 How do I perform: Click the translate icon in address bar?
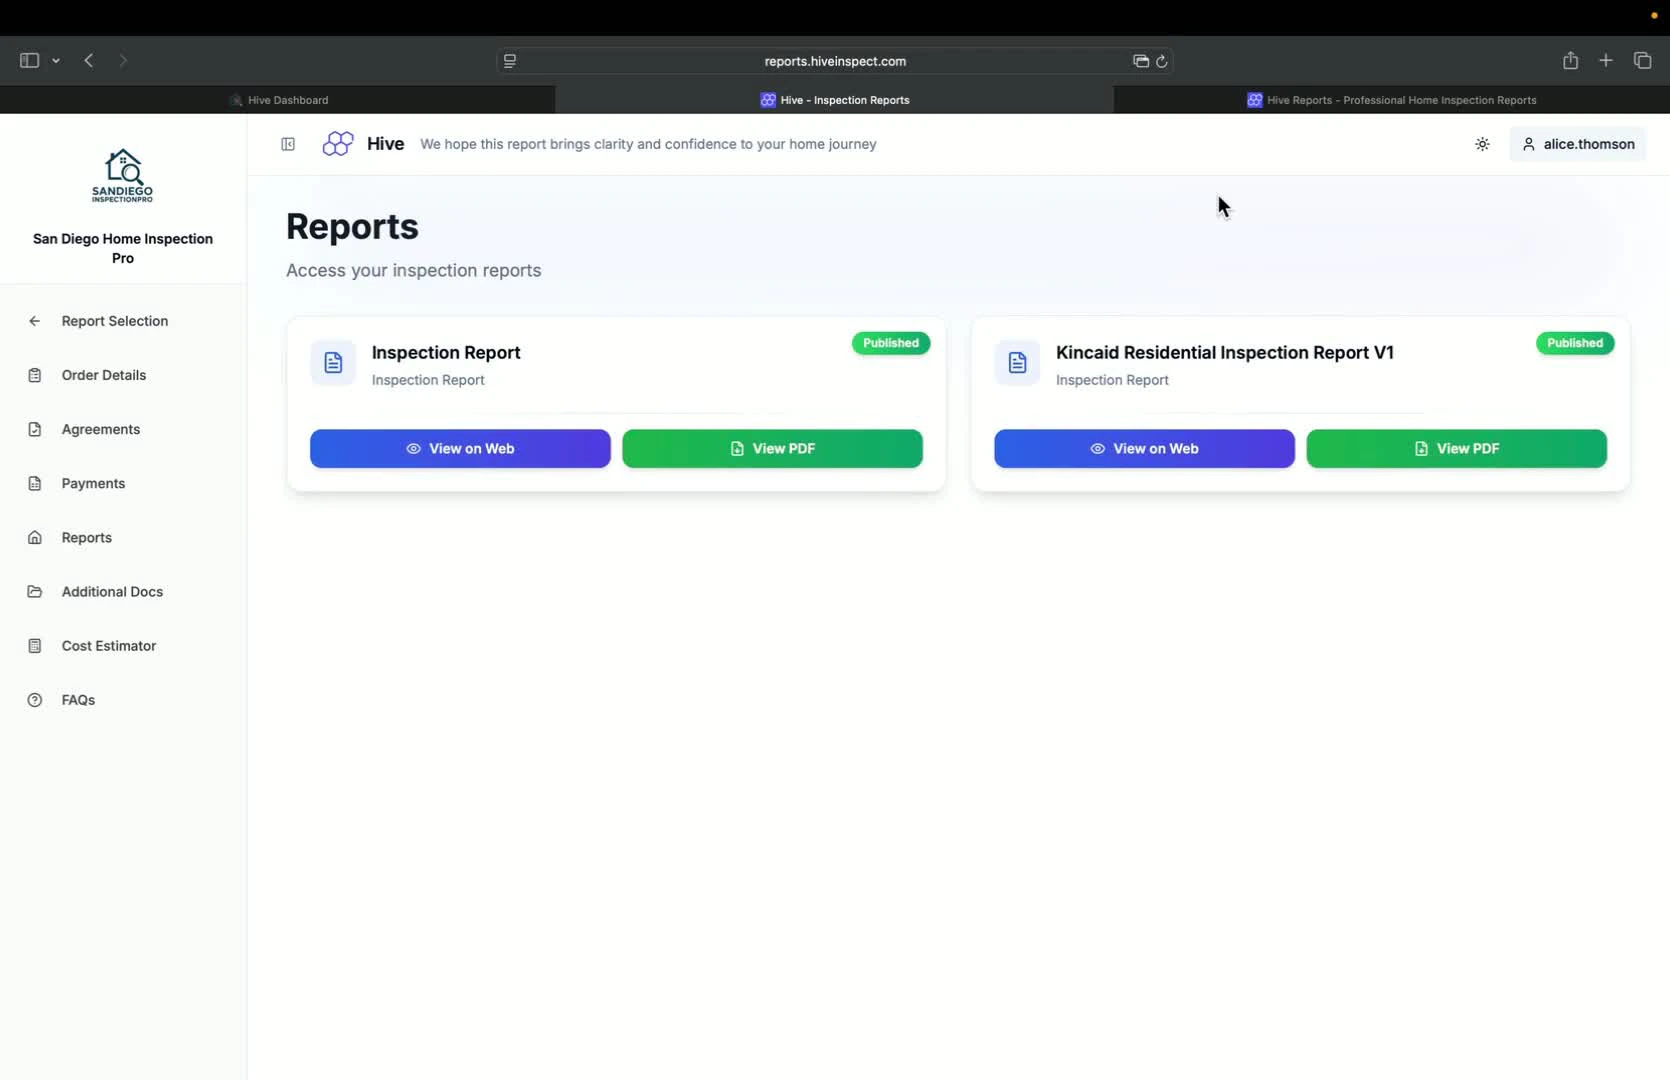[1140, 61]
